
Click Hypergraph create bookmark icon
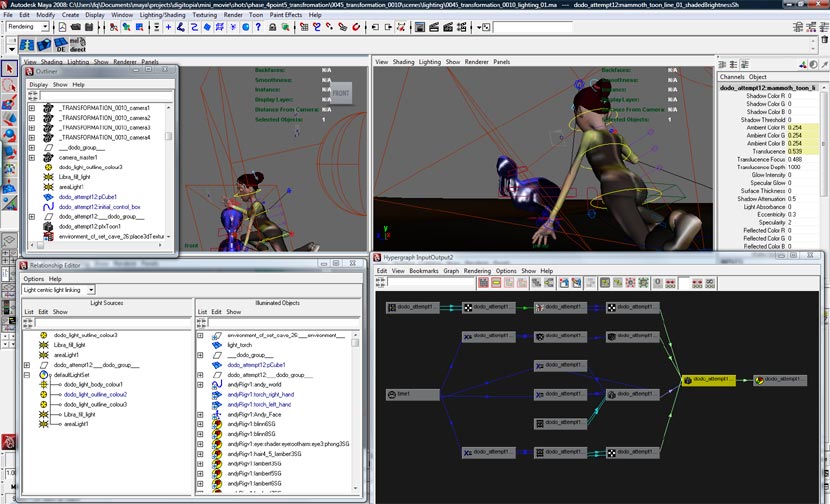564,283
